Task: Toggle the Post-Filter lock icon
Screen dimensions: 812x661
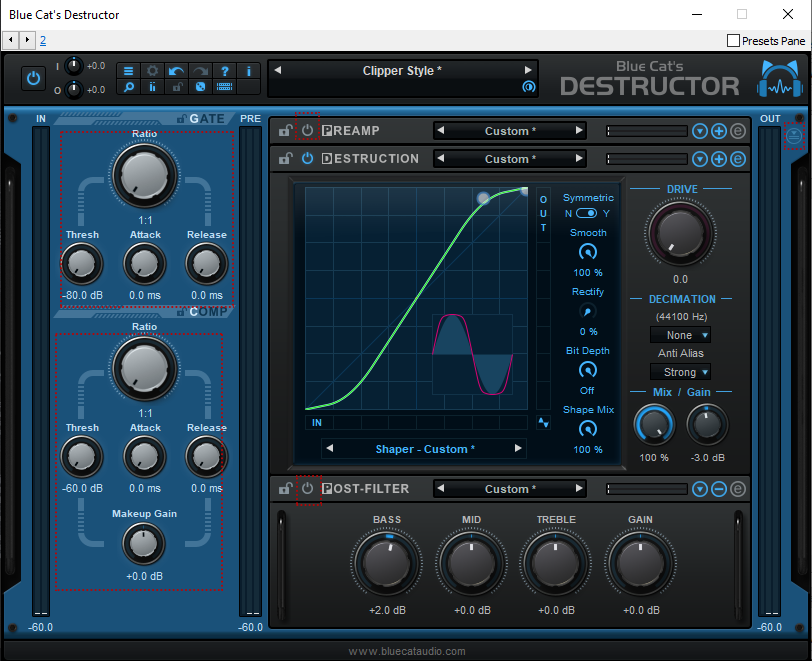Action: point(285,488)
